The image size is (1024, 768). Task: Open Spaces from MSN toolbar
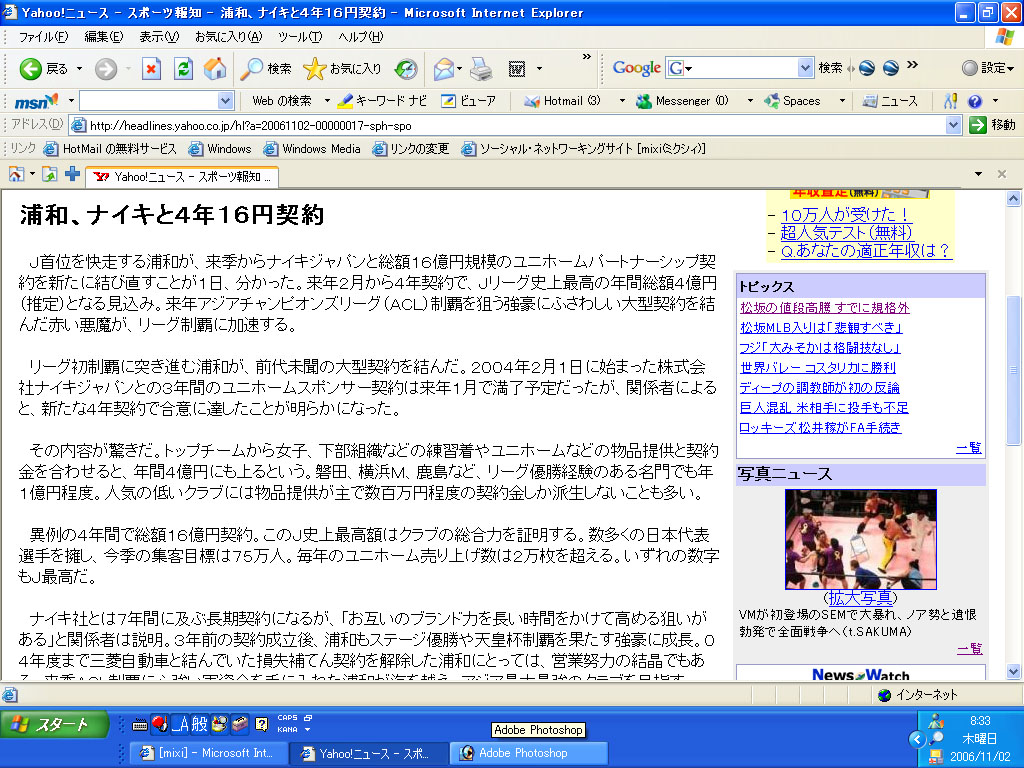[x=792, y=101]
